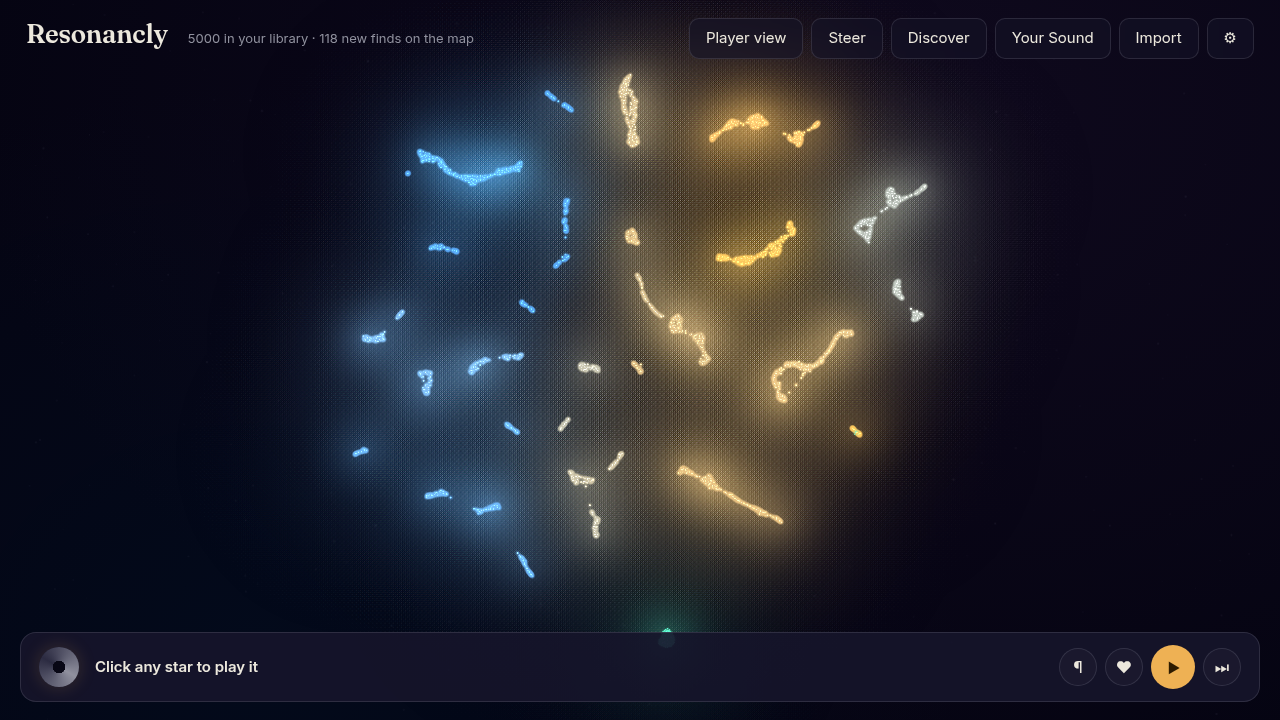1280x720 pixels.
Task: Open Your Sound profile
Action: (x=1052, y=38)
